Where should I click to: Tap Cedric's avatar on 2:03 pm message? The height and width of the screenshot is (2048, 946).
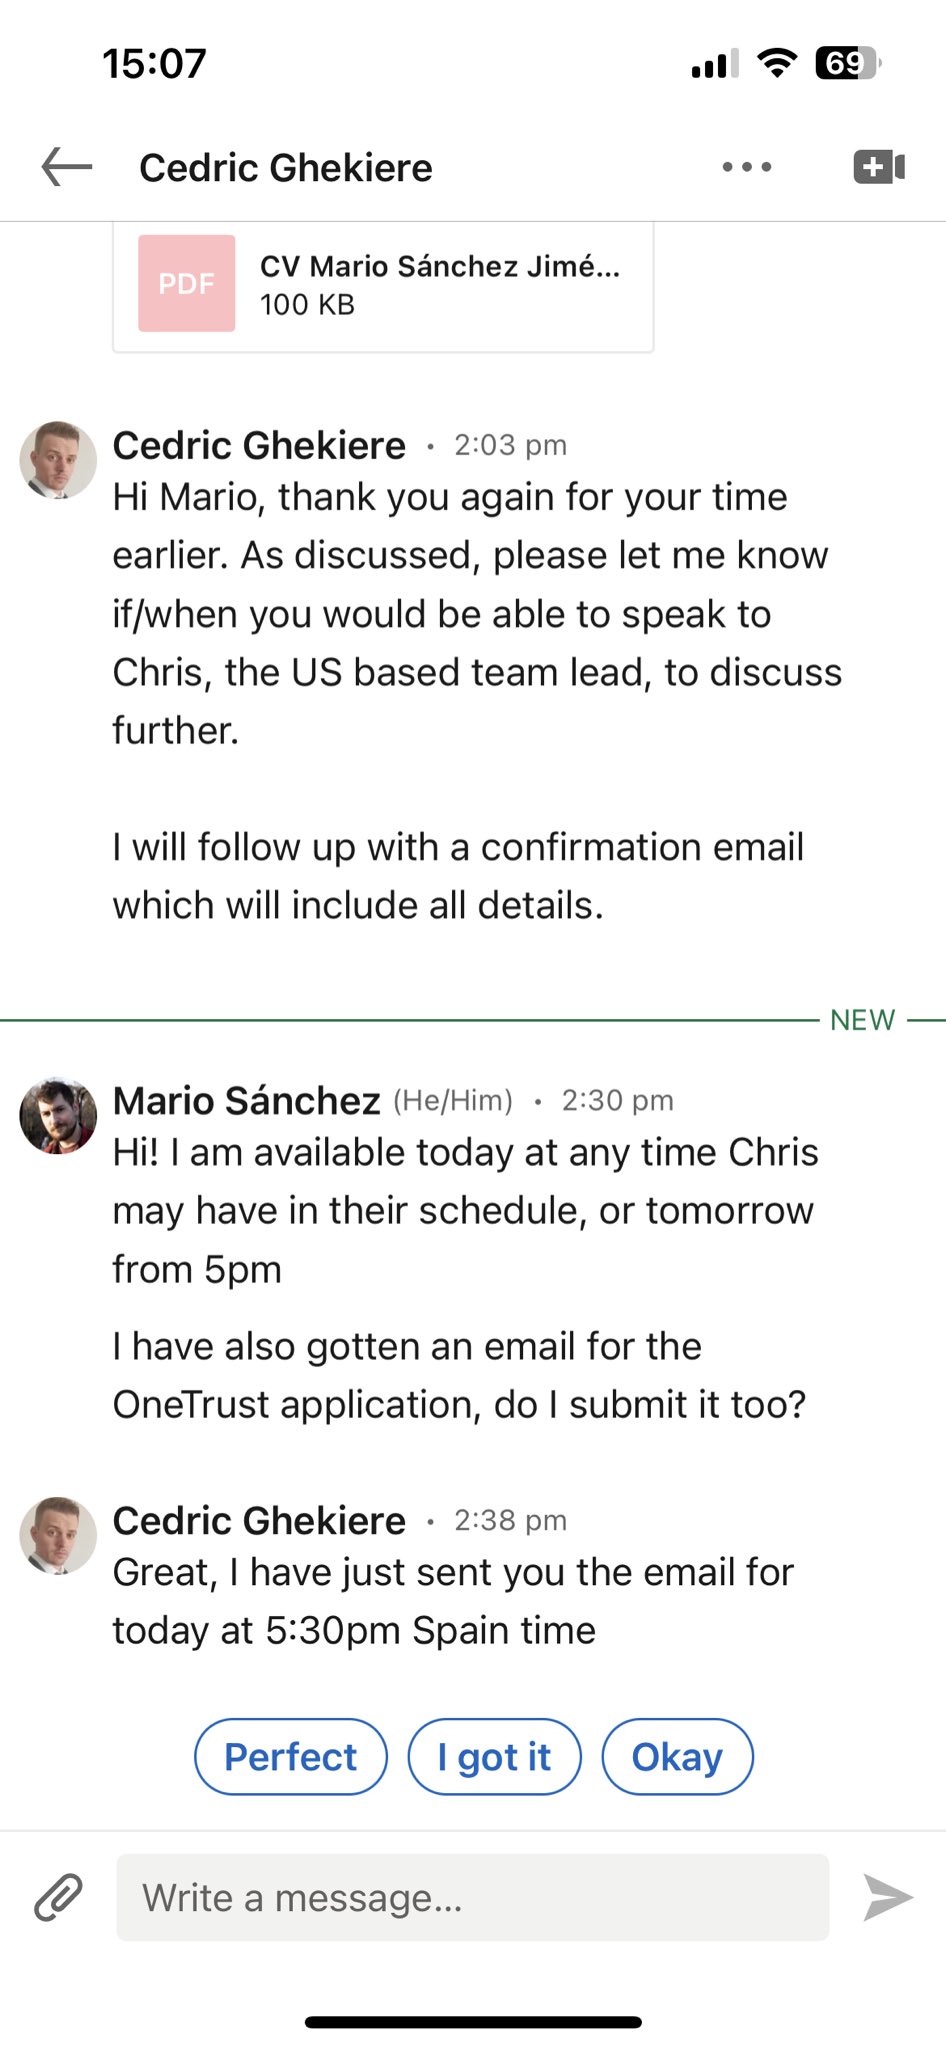(58, 460)
